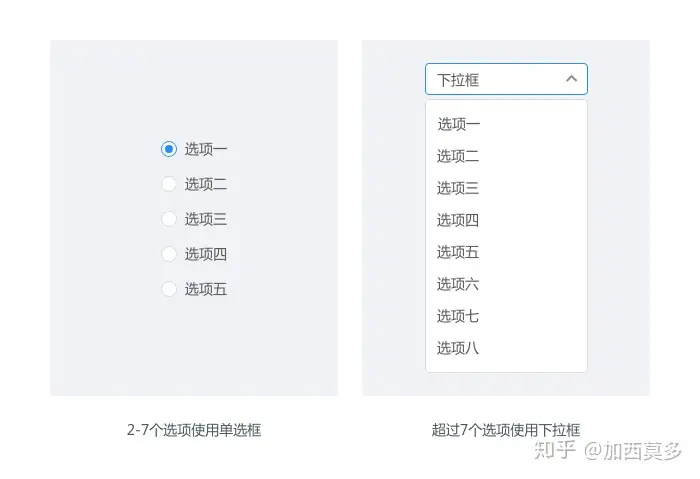Click the caption 超过7个选项使用下拉框
This screenshot has height=479, width=700.
[x=506, y=430]
